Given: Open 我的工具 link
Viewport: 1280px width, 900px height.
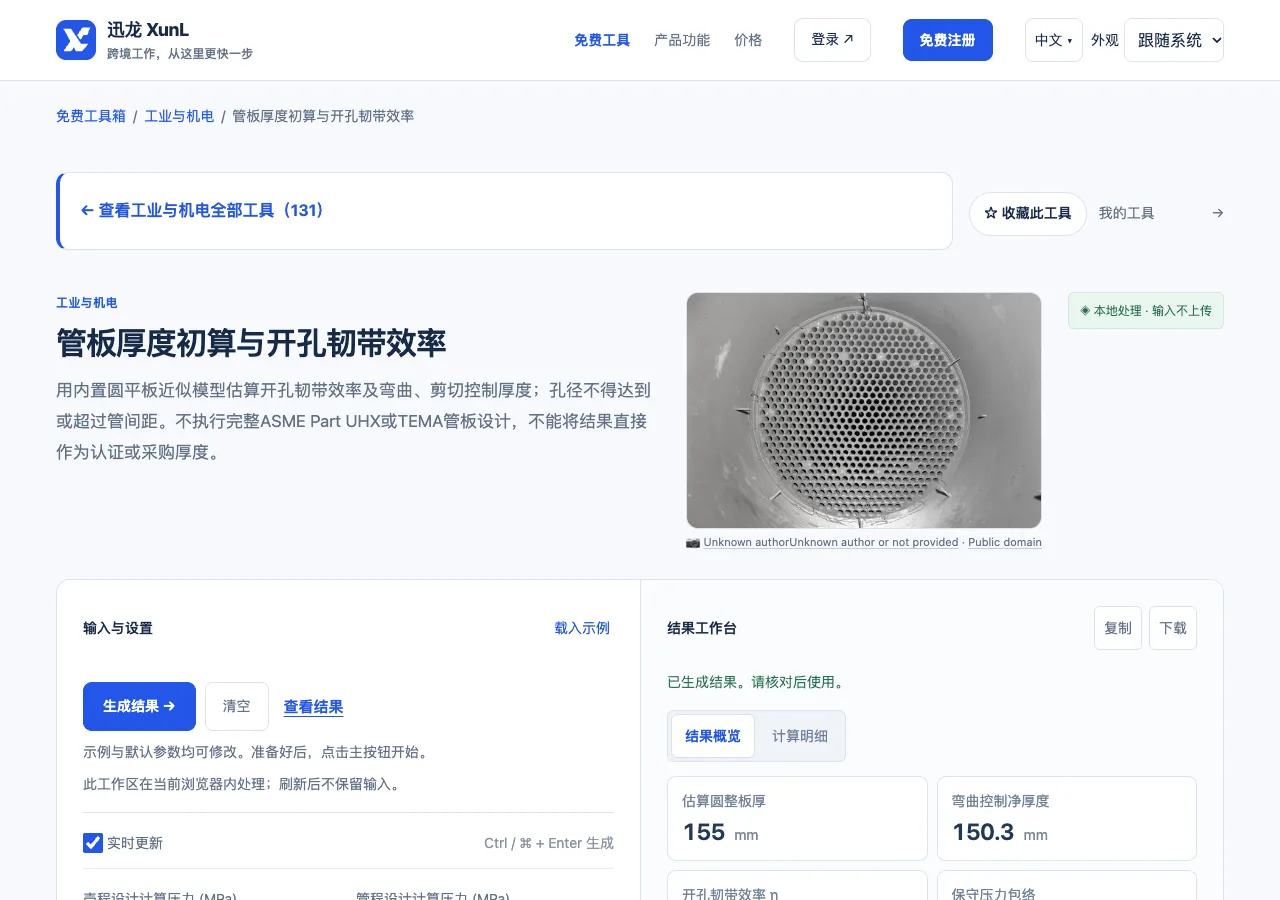Looking at the screenshot, I should coord(1126,213).
